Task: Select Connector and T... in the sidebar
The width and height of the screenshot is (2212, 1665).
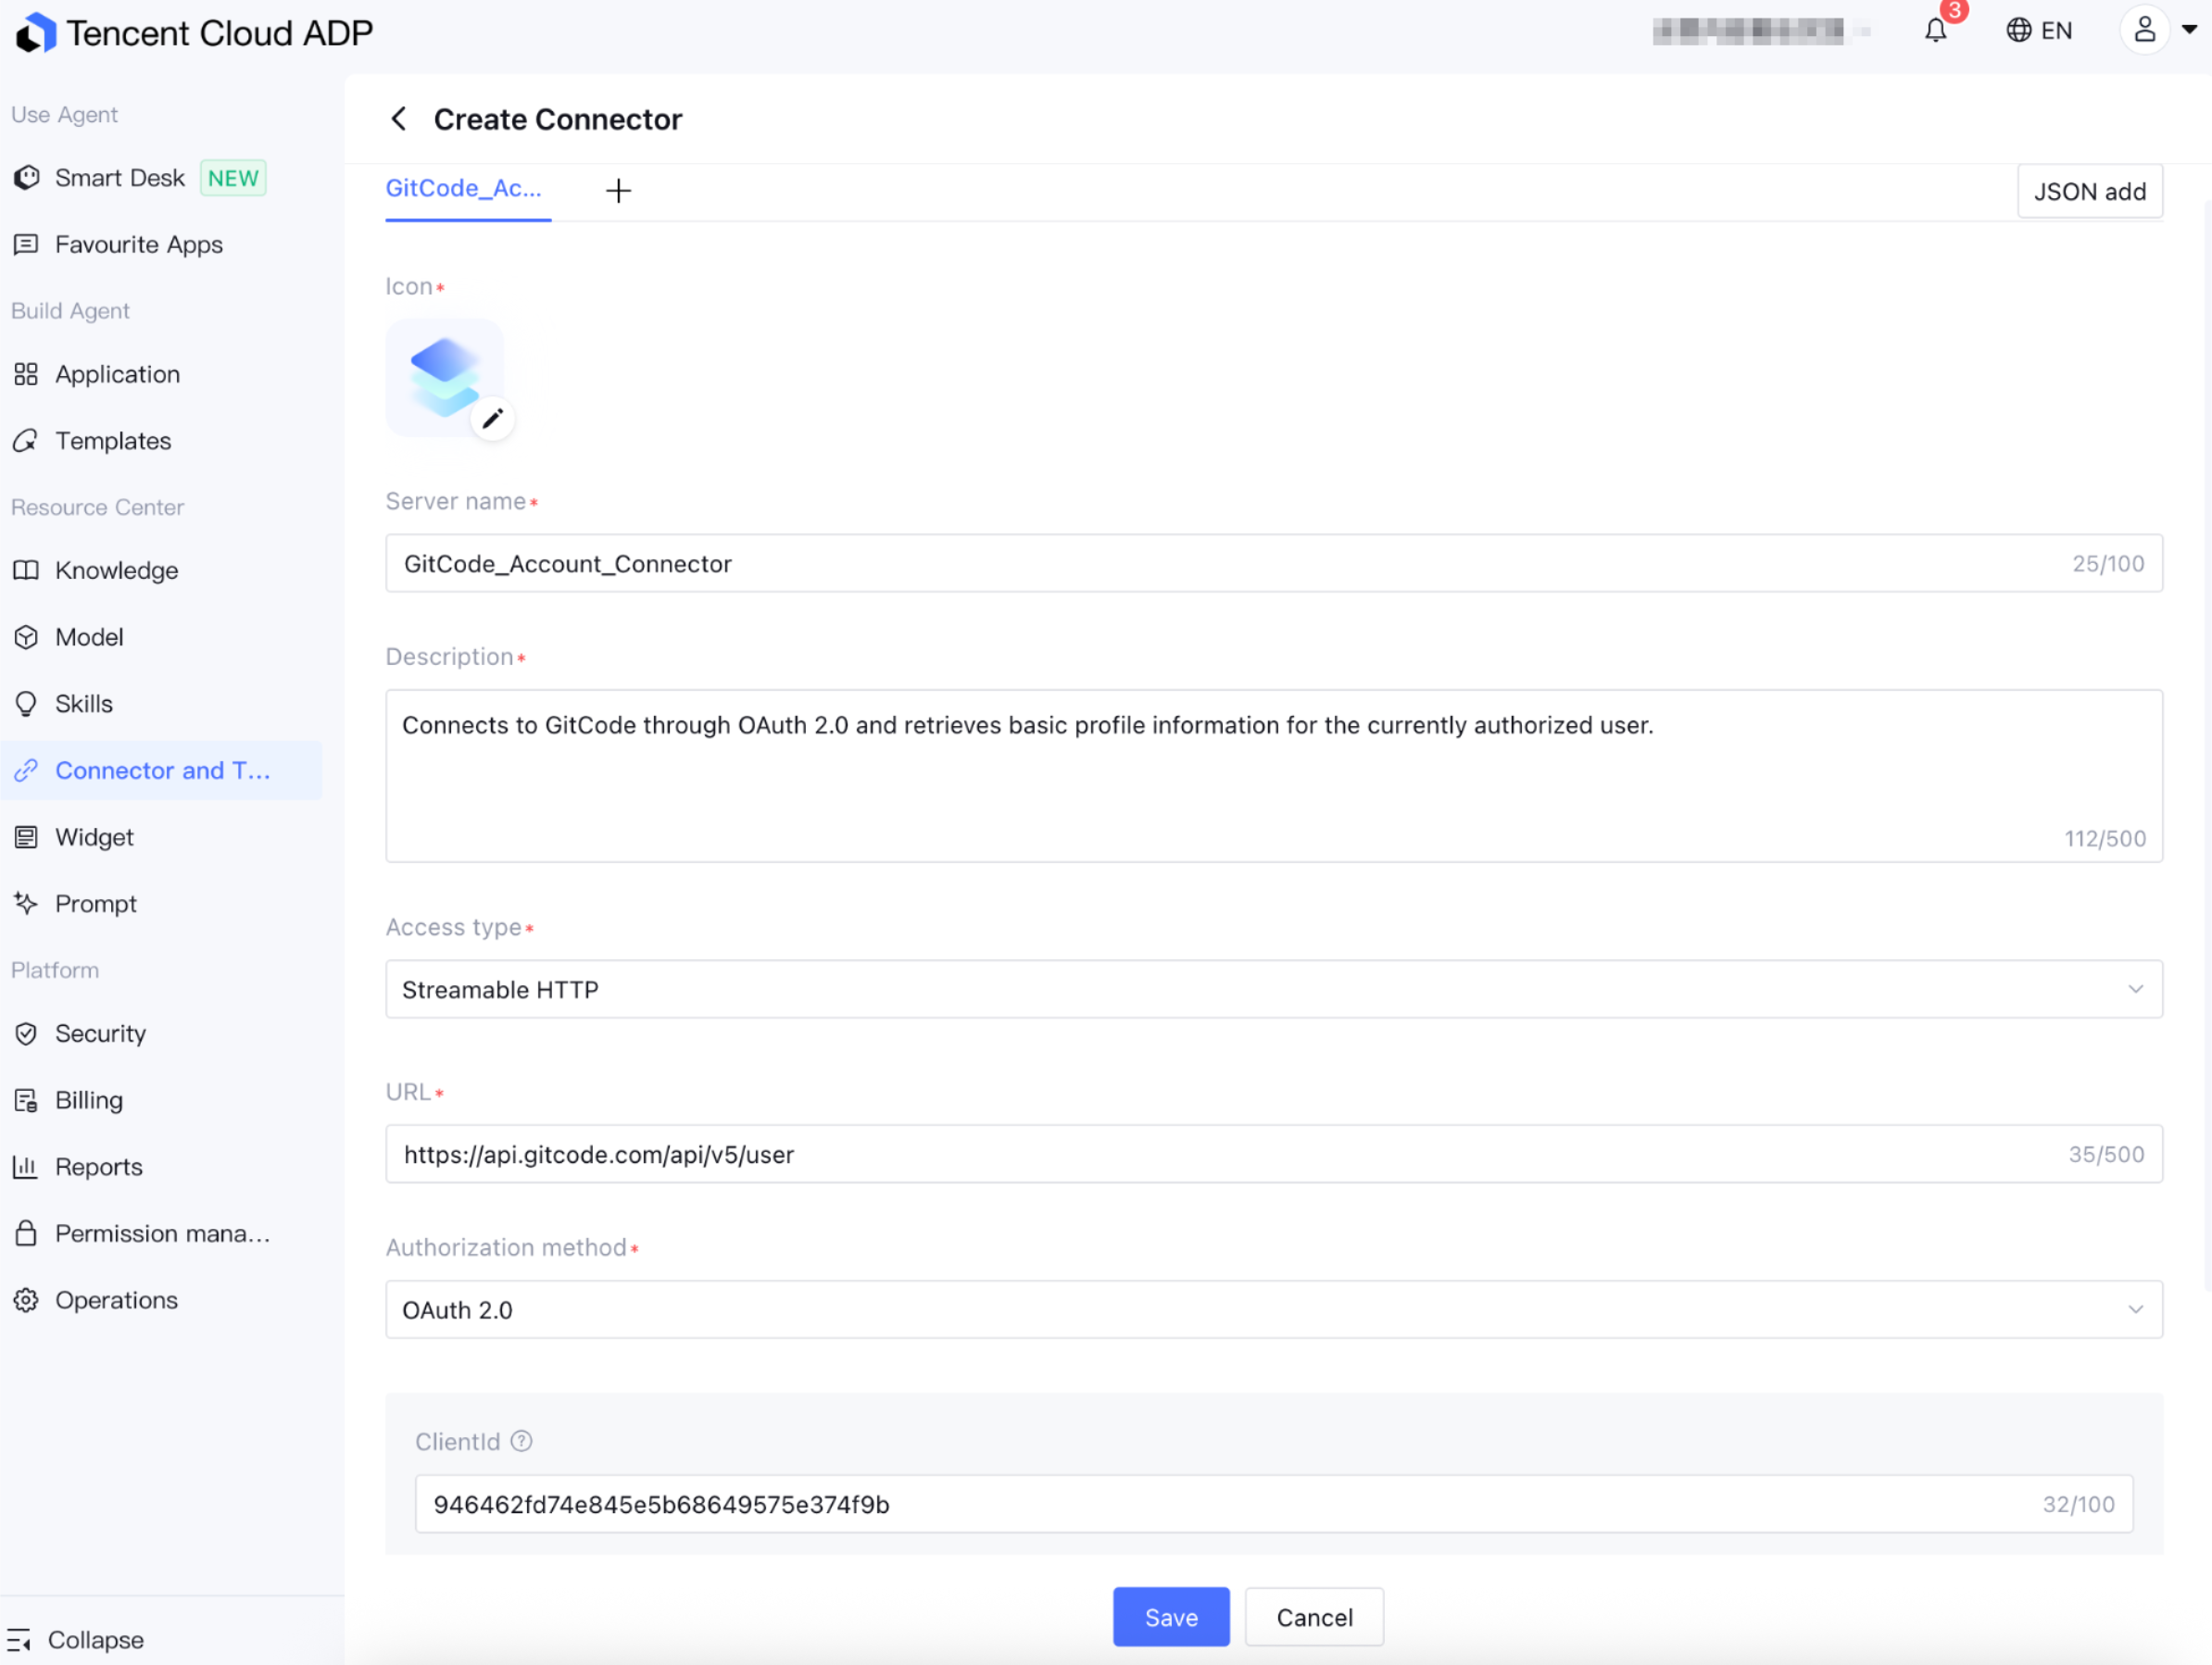Action: pos(163,770)
